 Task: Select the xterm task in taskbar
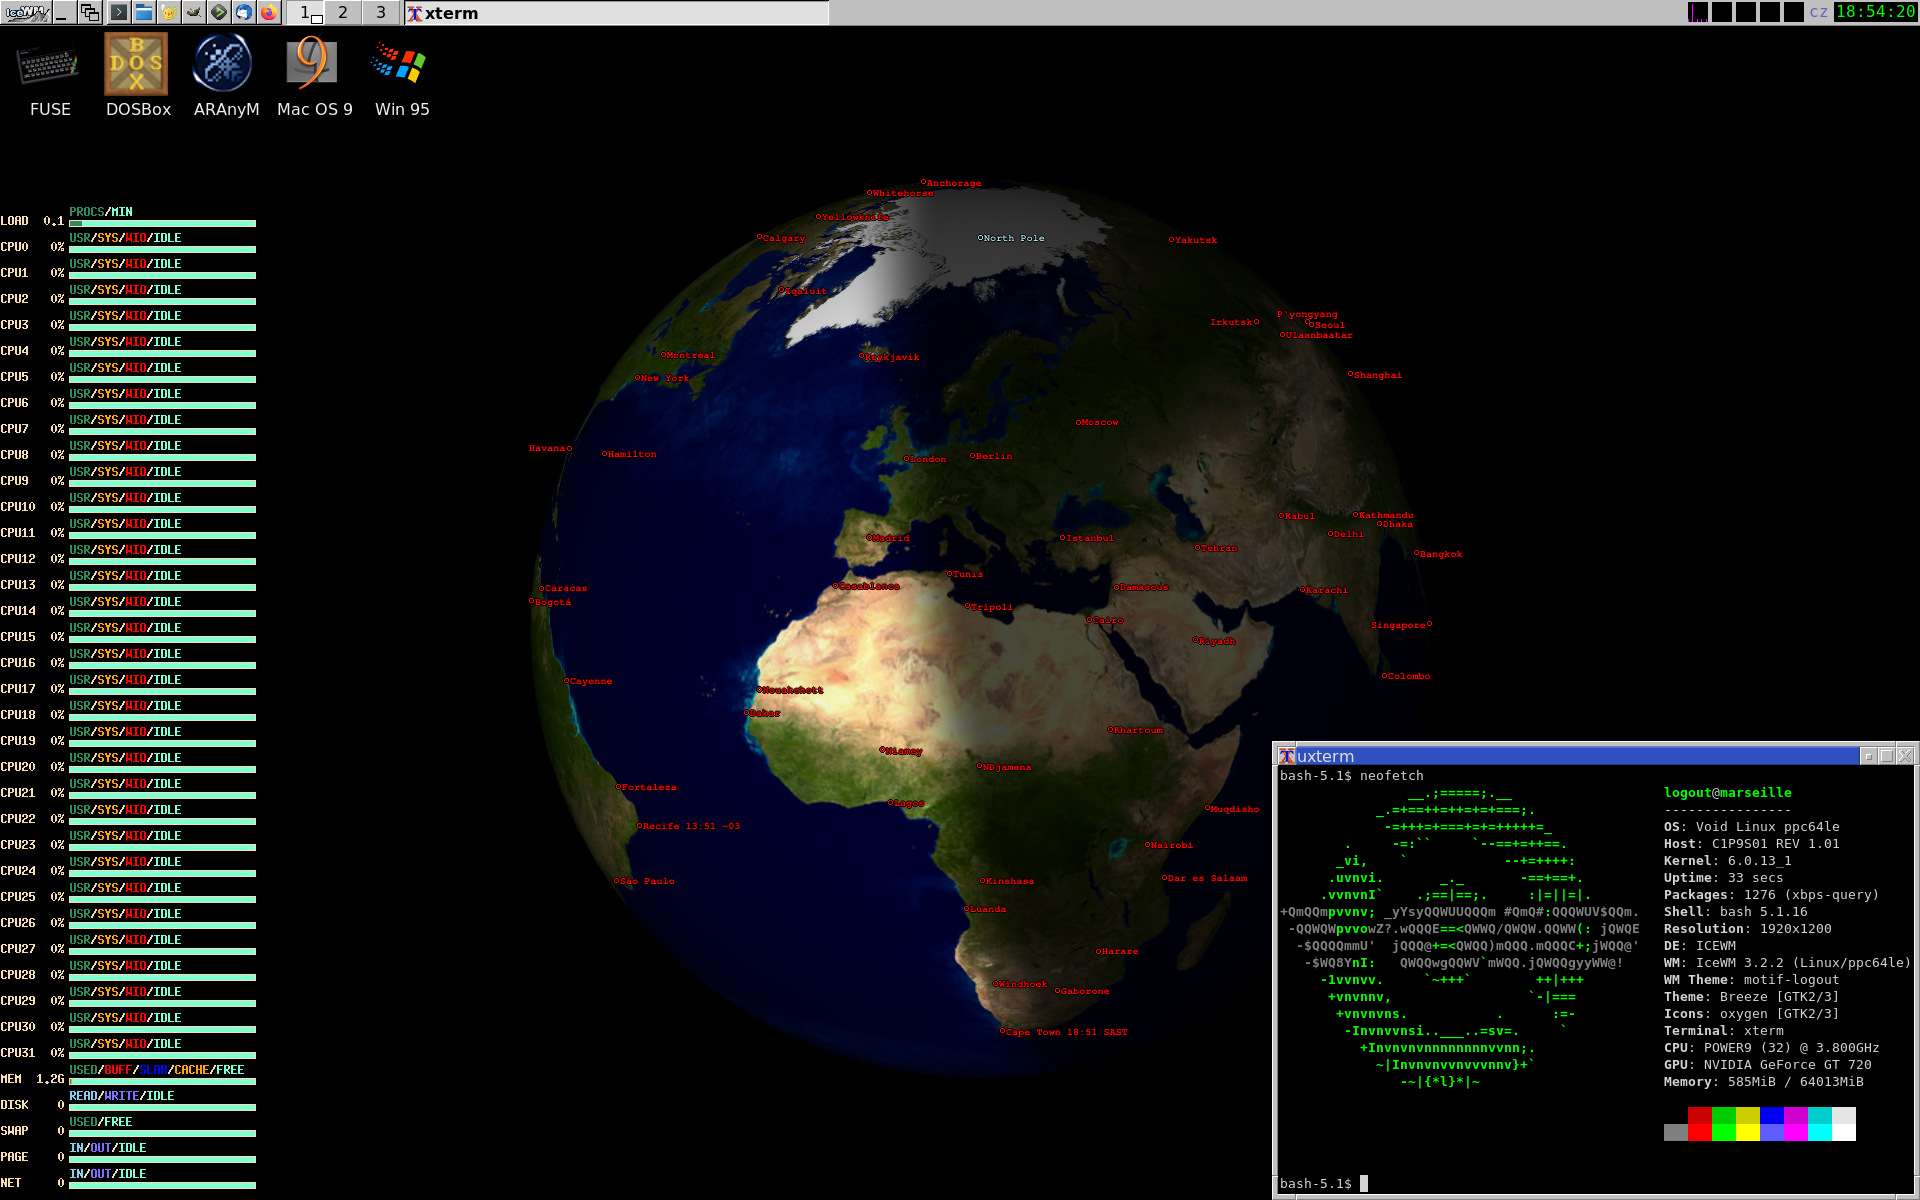pyautogui.click(x=616, y=12)
